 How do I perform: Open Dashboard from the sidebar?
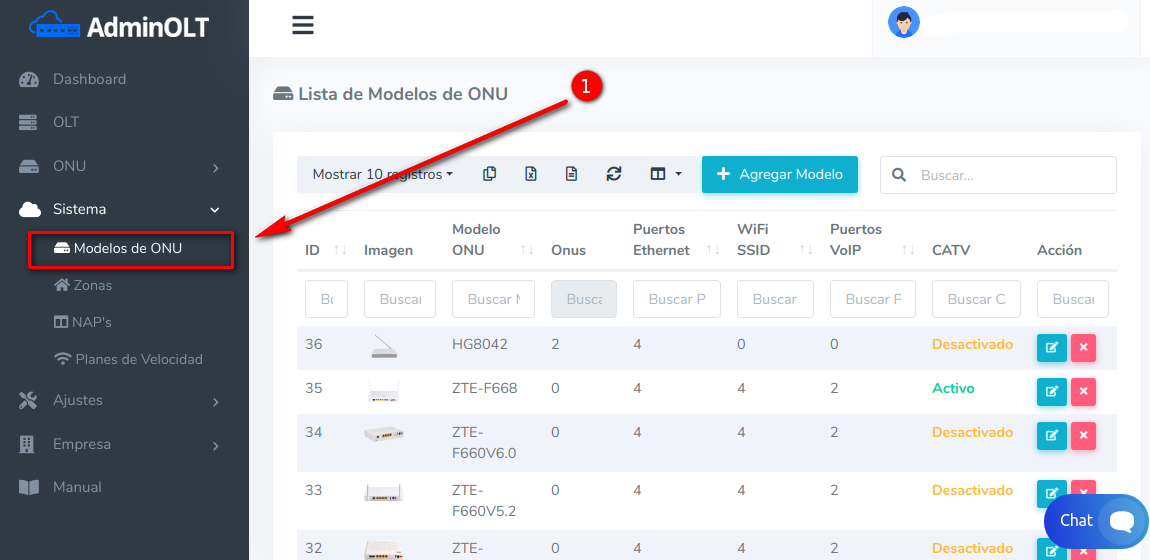click(x=89, y=79)
